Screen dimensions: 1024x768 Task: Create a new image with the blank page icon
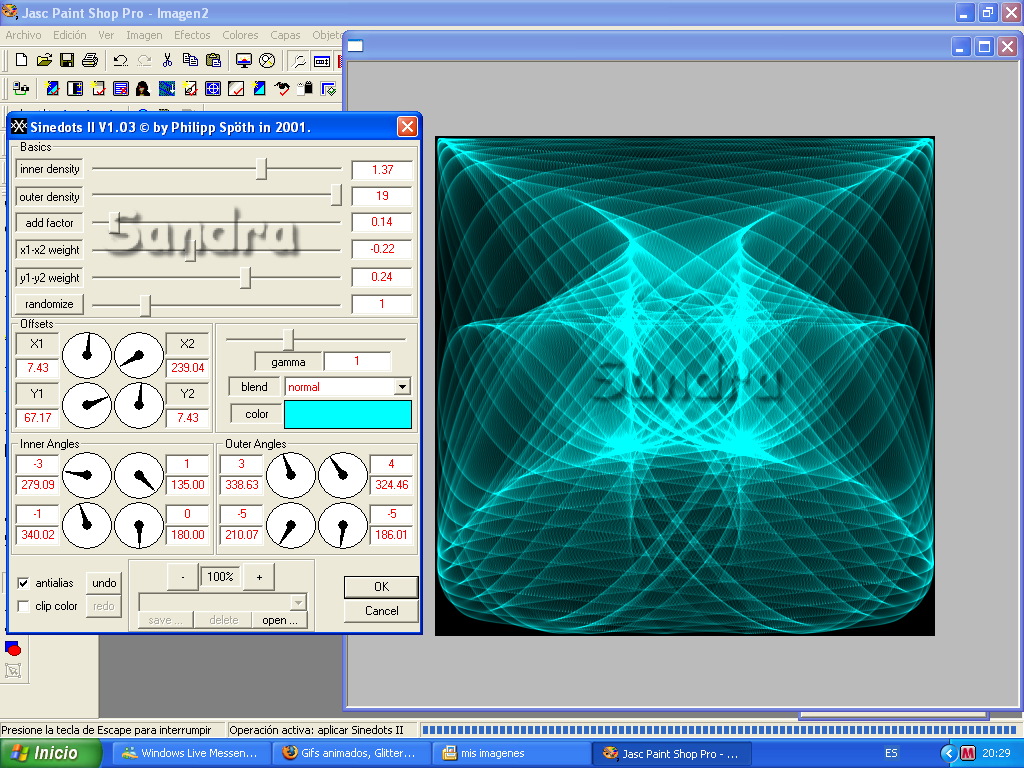click(x=22, y=61)
